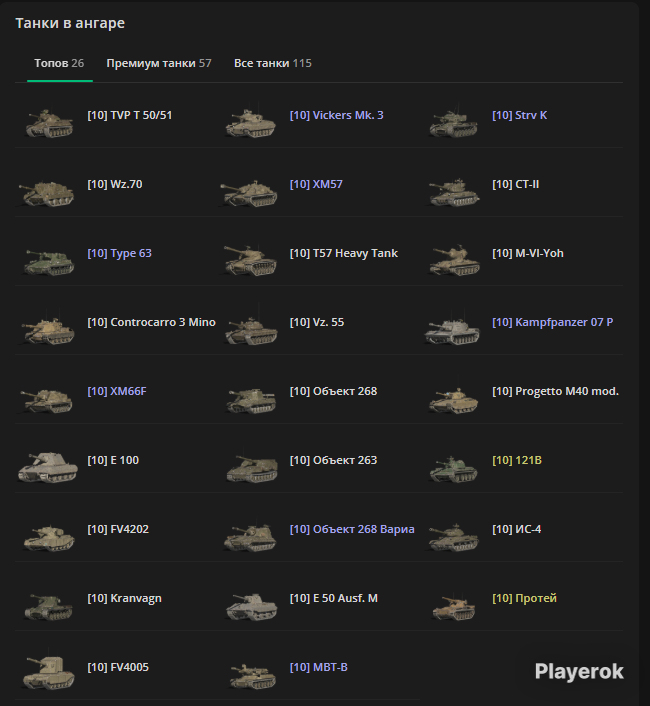Click the 121B tank icon
This screenshot has width=650, height=706.
pos(453,469)
